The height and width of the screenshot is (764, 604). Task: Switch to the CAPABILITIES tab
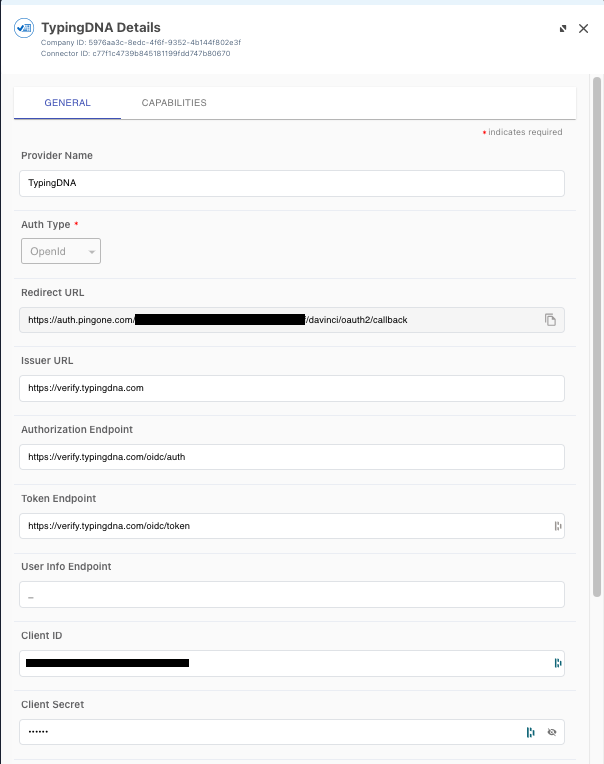pos(174,103)
